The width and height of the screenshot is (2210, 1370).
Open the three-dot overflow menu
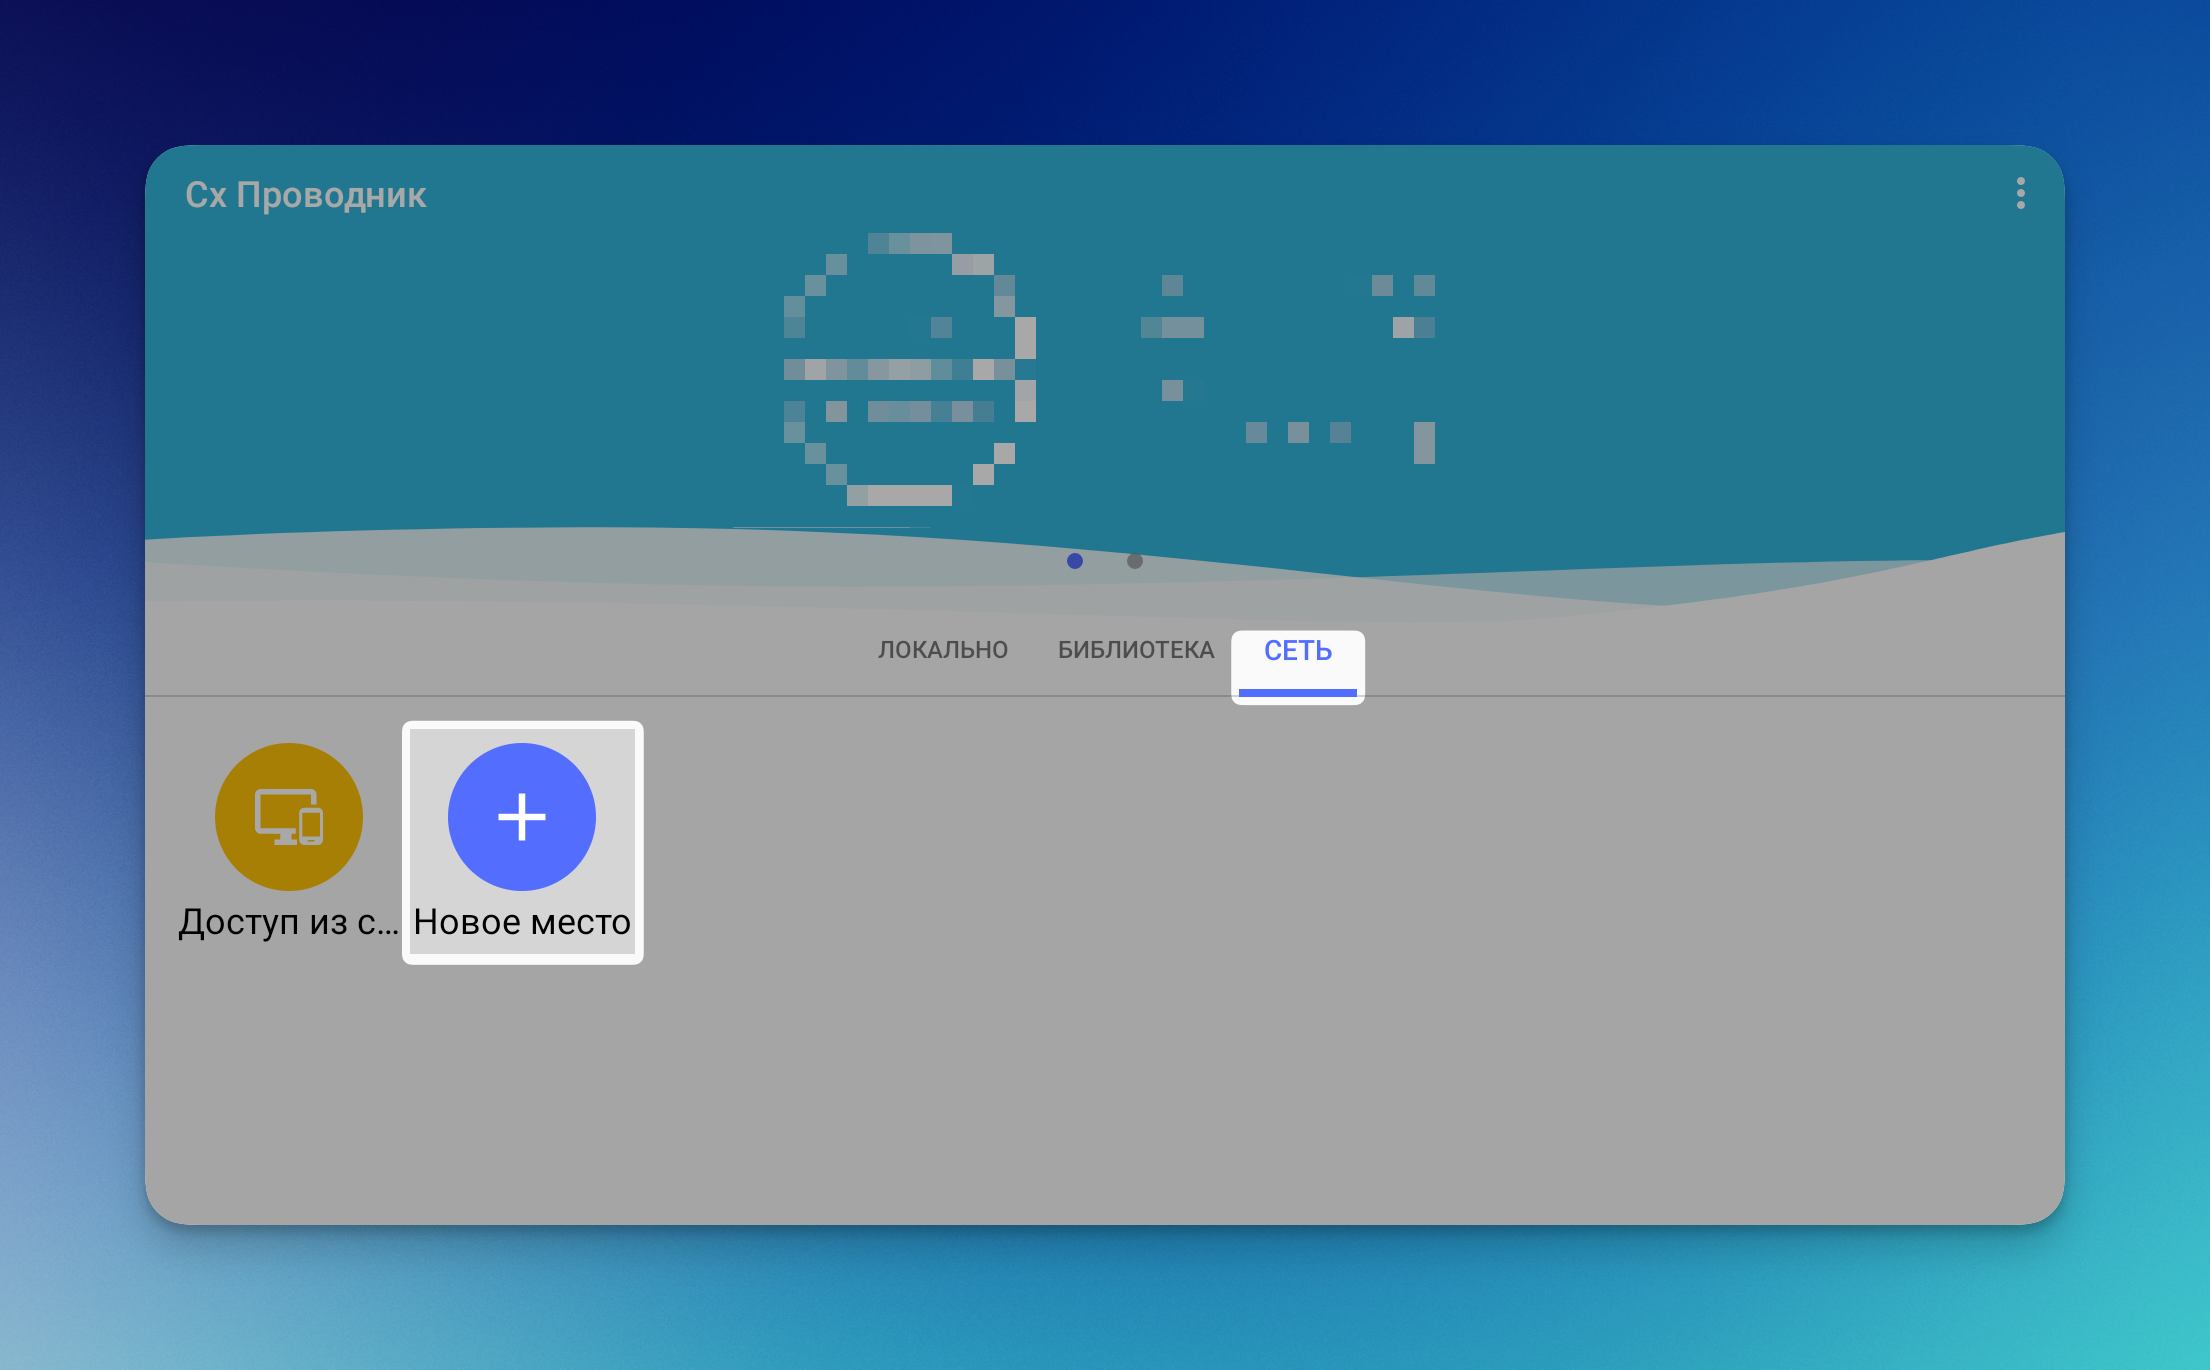coord(2020,193)
